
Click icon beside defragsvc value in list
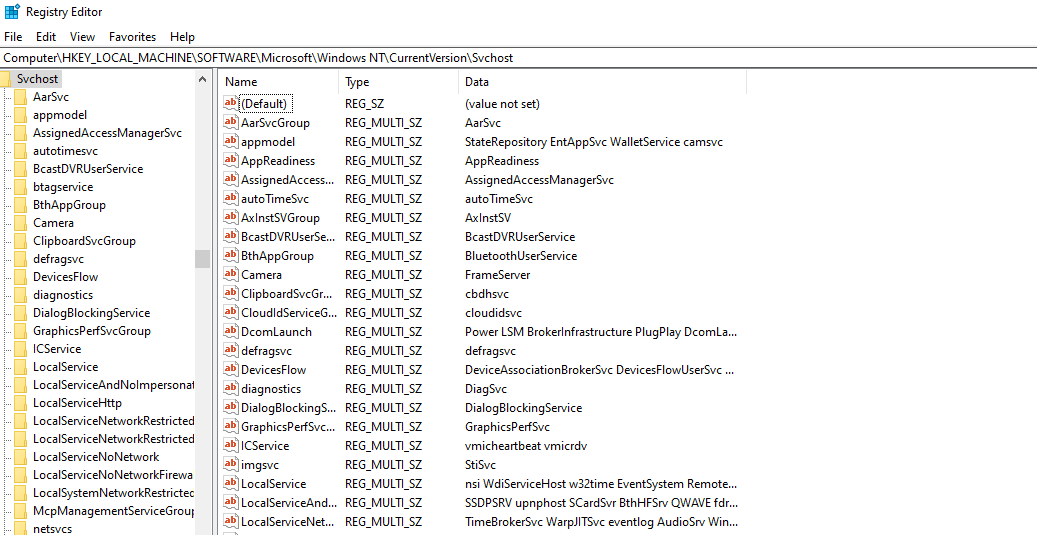pos(230,350)
